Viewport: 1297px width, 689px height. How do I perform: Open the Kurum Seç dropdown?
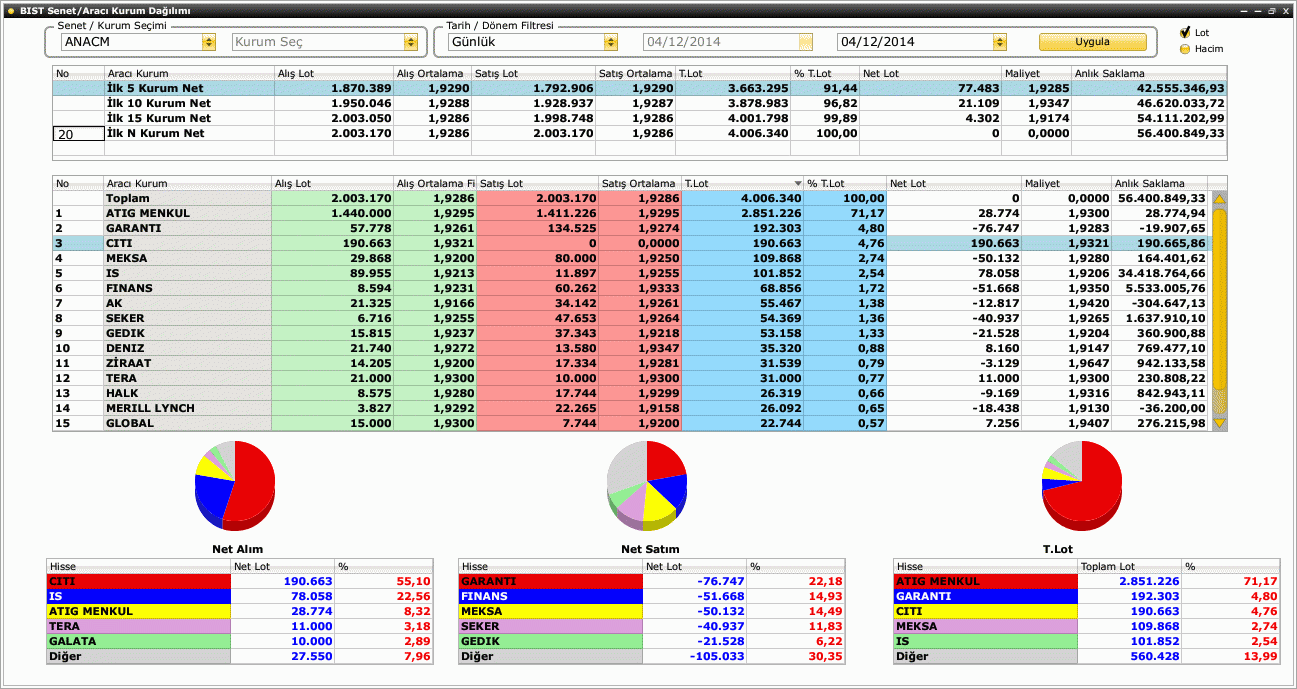coord(410,42)
